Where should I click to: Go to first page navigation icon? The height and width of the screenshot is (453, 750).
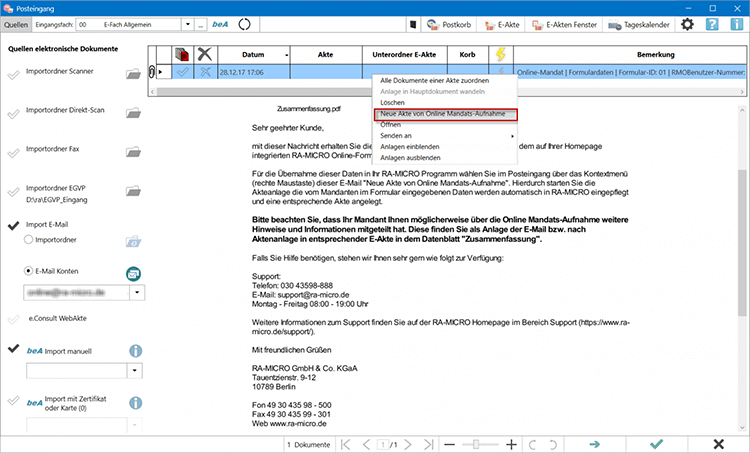point(345,444)
